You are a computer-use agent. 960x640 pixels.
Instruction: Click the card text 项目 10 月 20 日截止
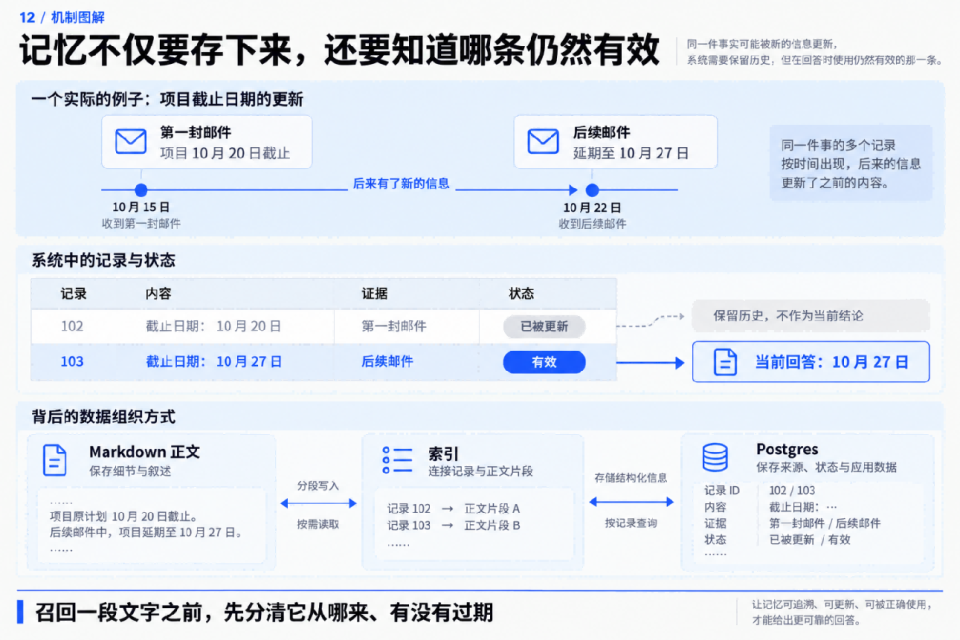(x=225, y=153)
